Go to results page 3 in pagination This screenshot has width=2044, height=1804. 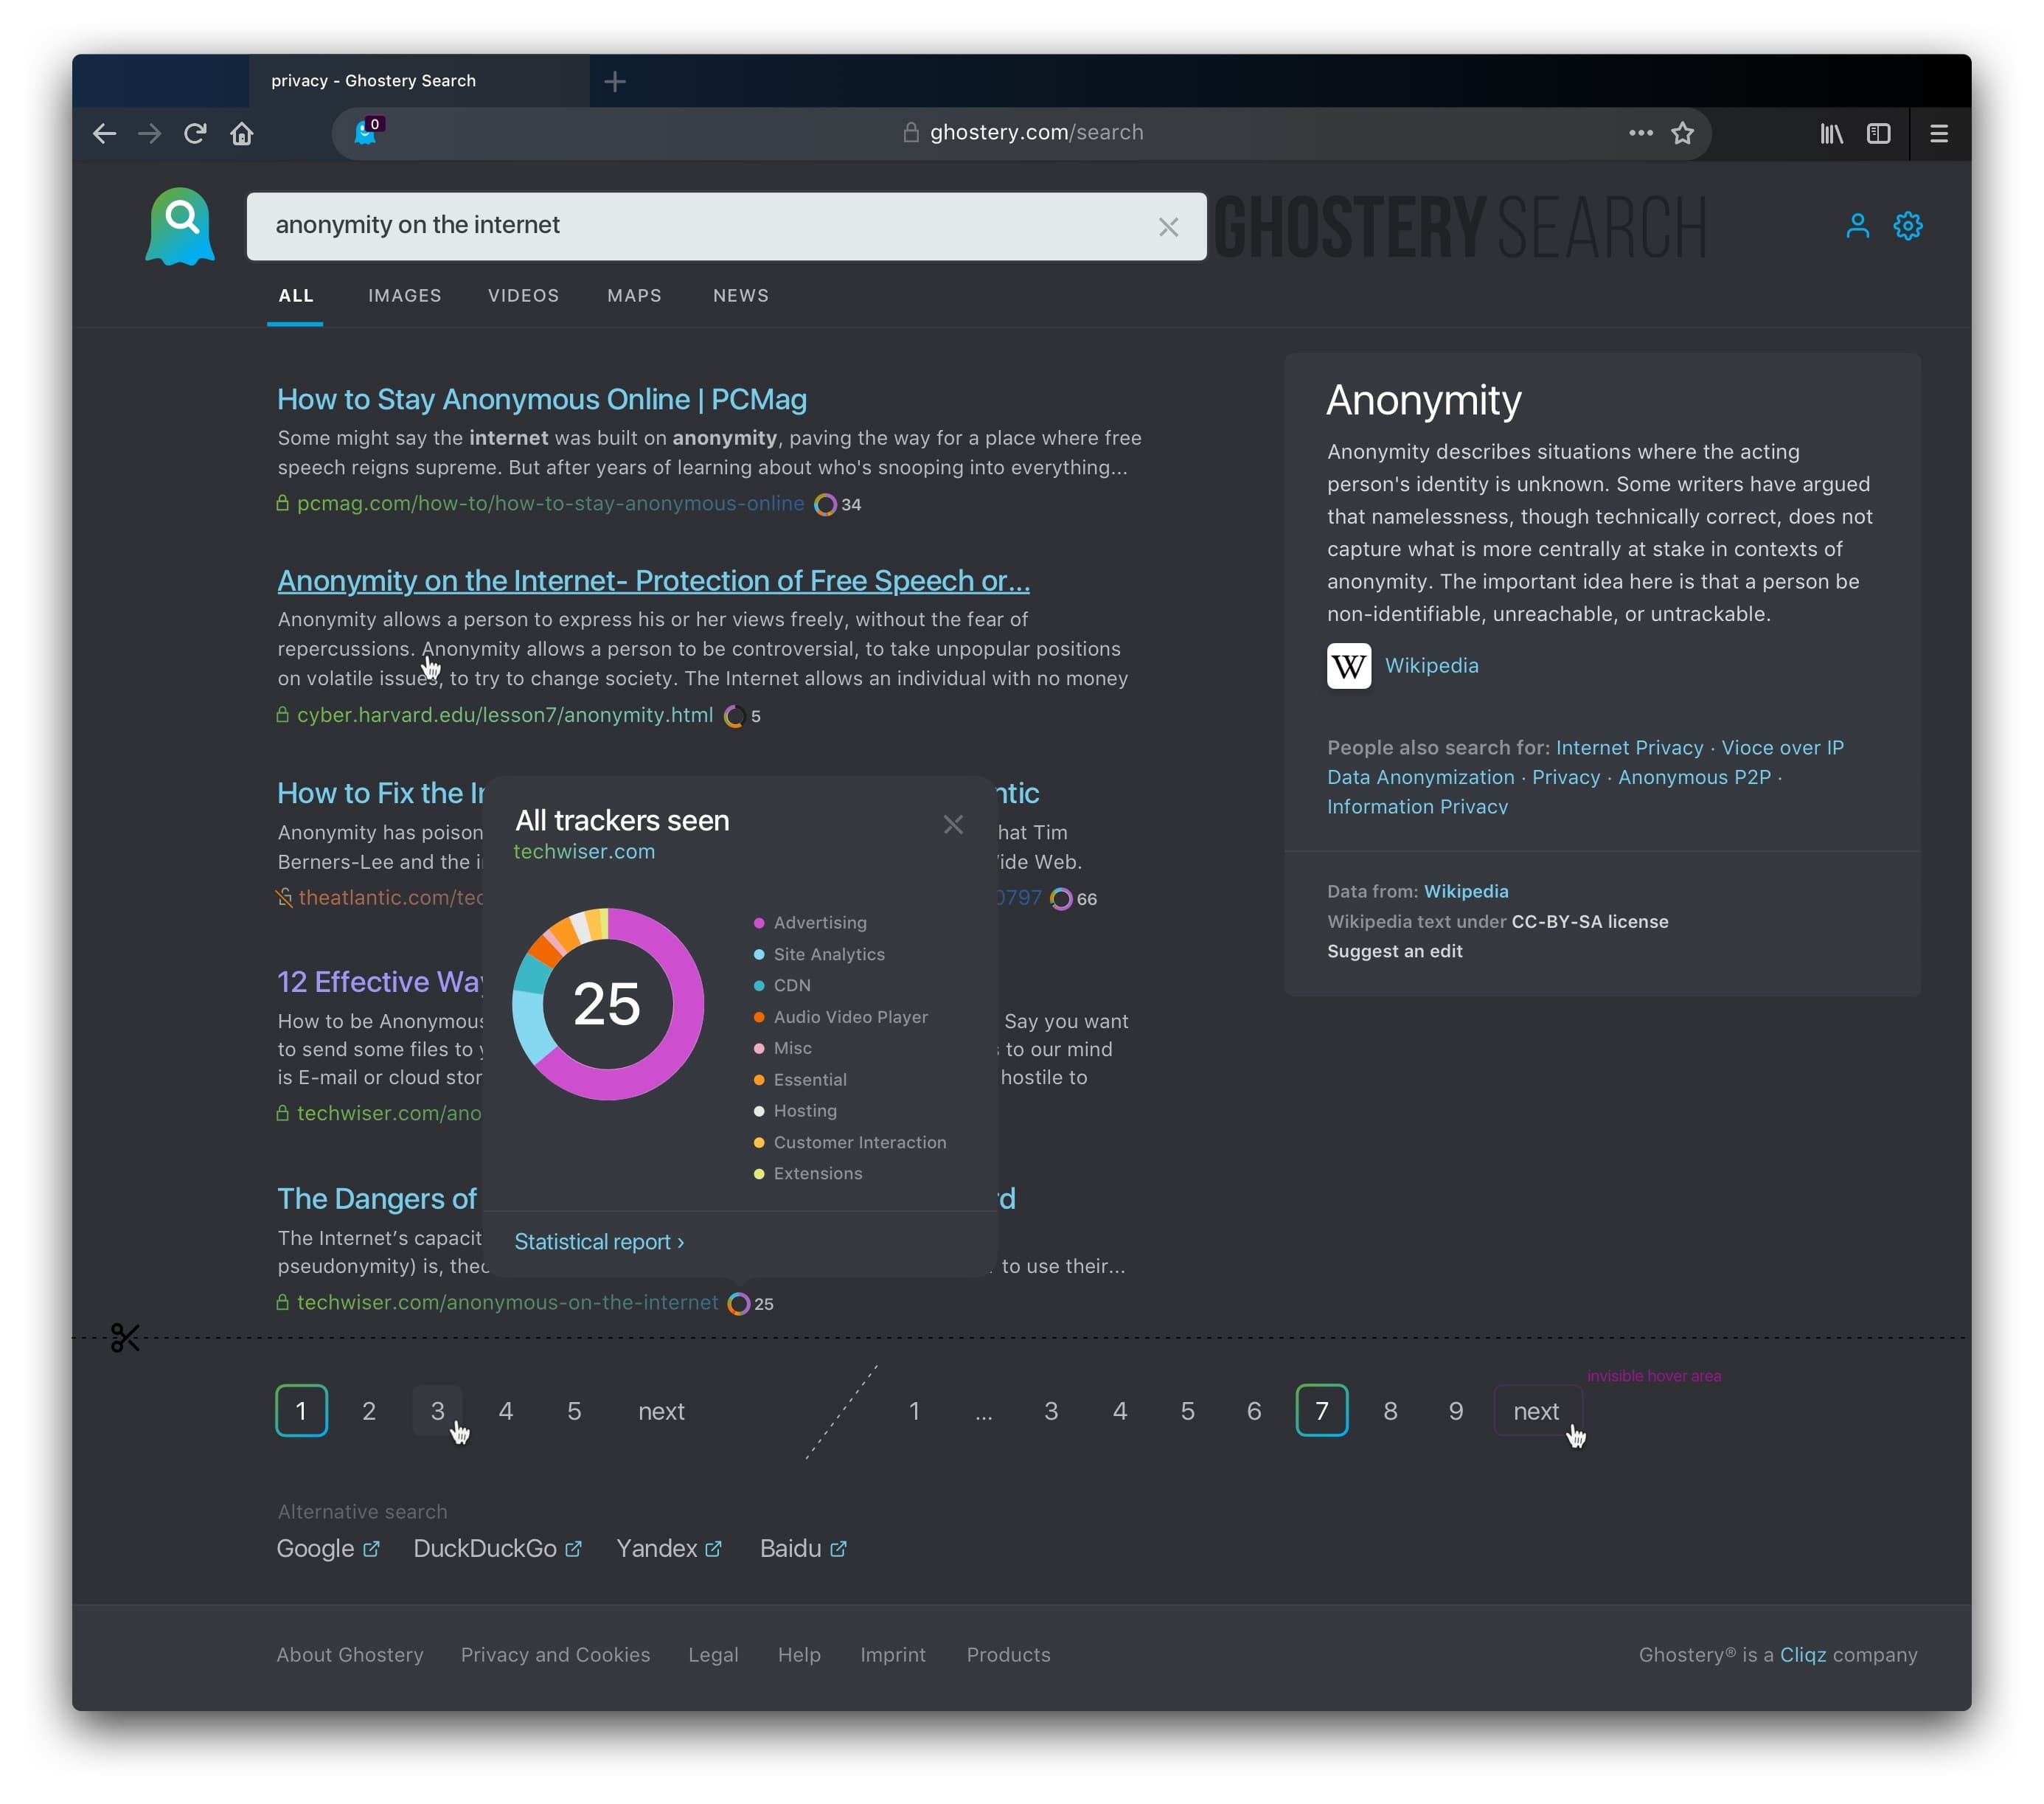(x=437, y=1411)
